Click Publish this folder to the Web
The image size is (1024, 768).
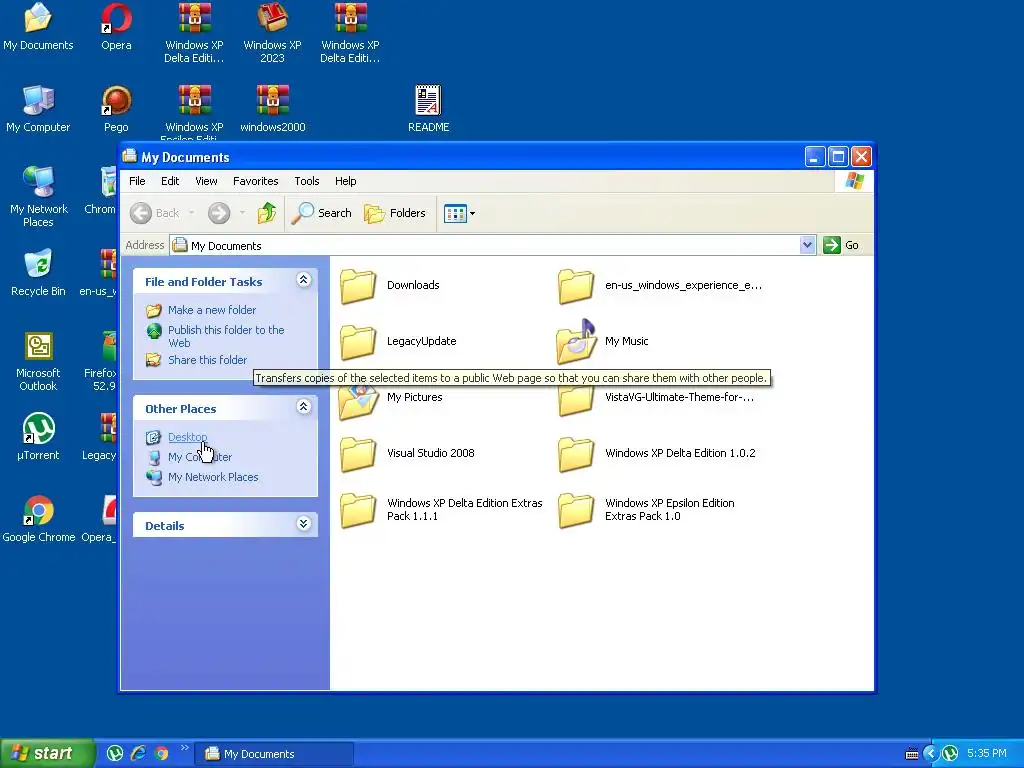226,336
